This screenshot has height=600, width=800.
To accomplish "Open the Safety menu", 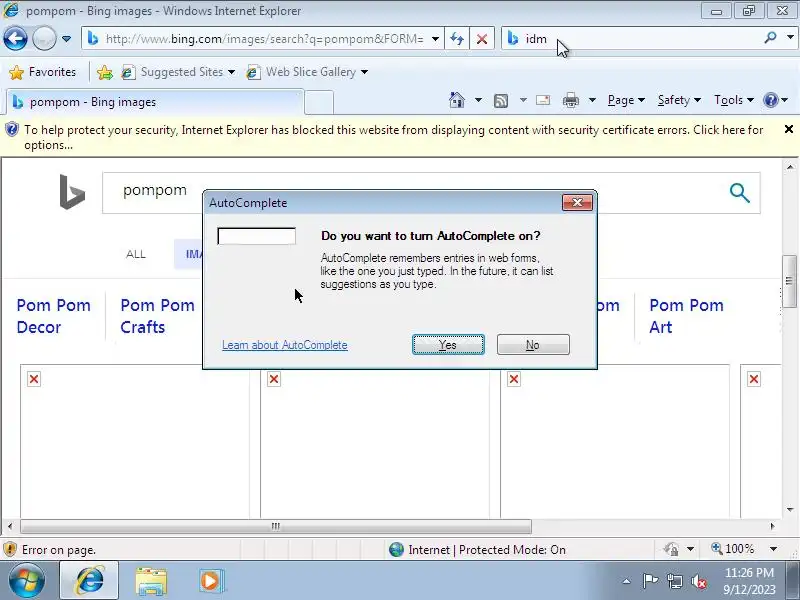I will coord(679,100).
